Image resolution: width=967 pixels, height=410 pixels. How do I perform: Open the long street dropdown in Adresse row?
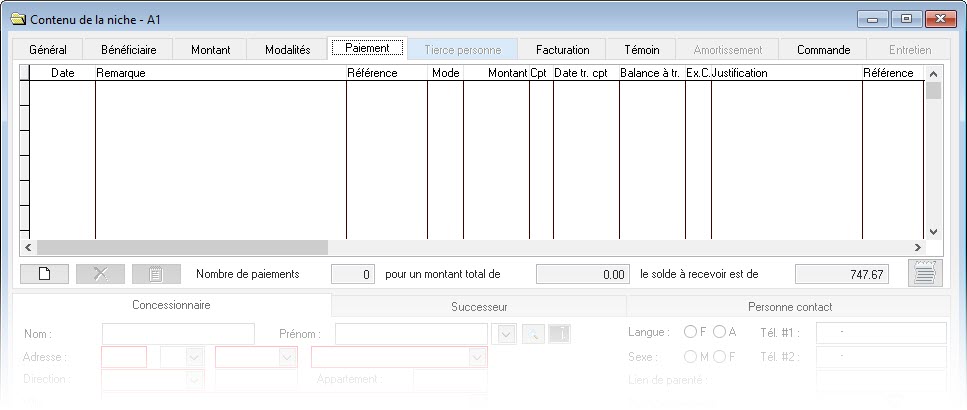point(477,357)
